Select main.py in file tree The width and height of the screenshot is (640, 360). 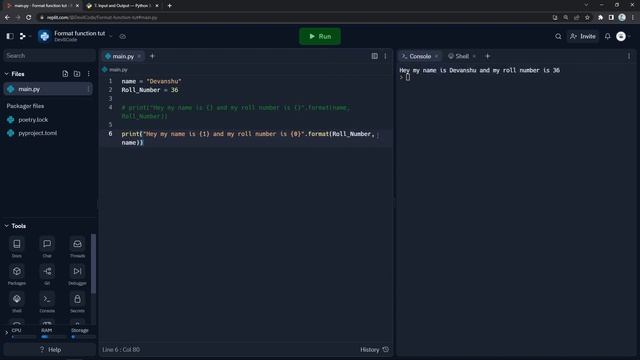pos(48,89)
